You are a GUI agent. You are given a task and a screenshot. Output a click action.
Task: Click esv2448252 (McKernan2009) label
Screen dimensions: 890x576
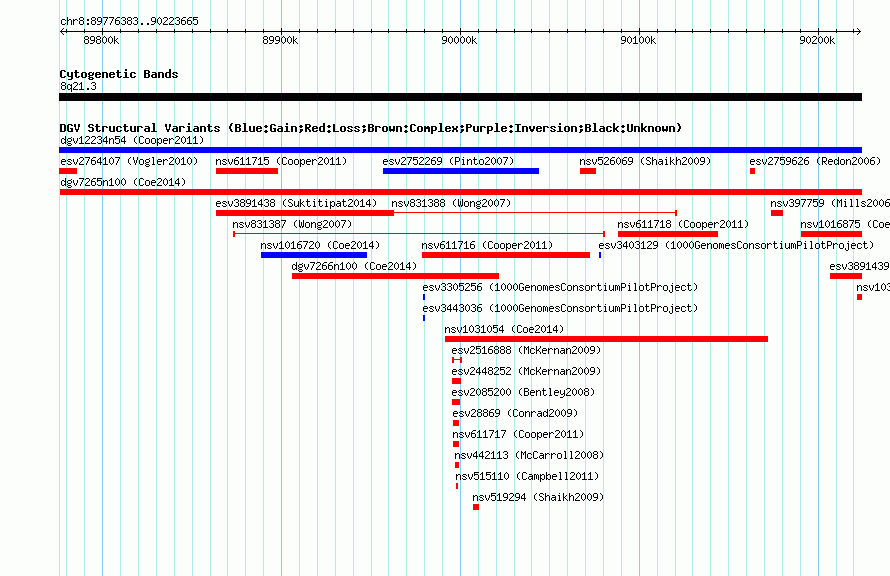point(526,371)
